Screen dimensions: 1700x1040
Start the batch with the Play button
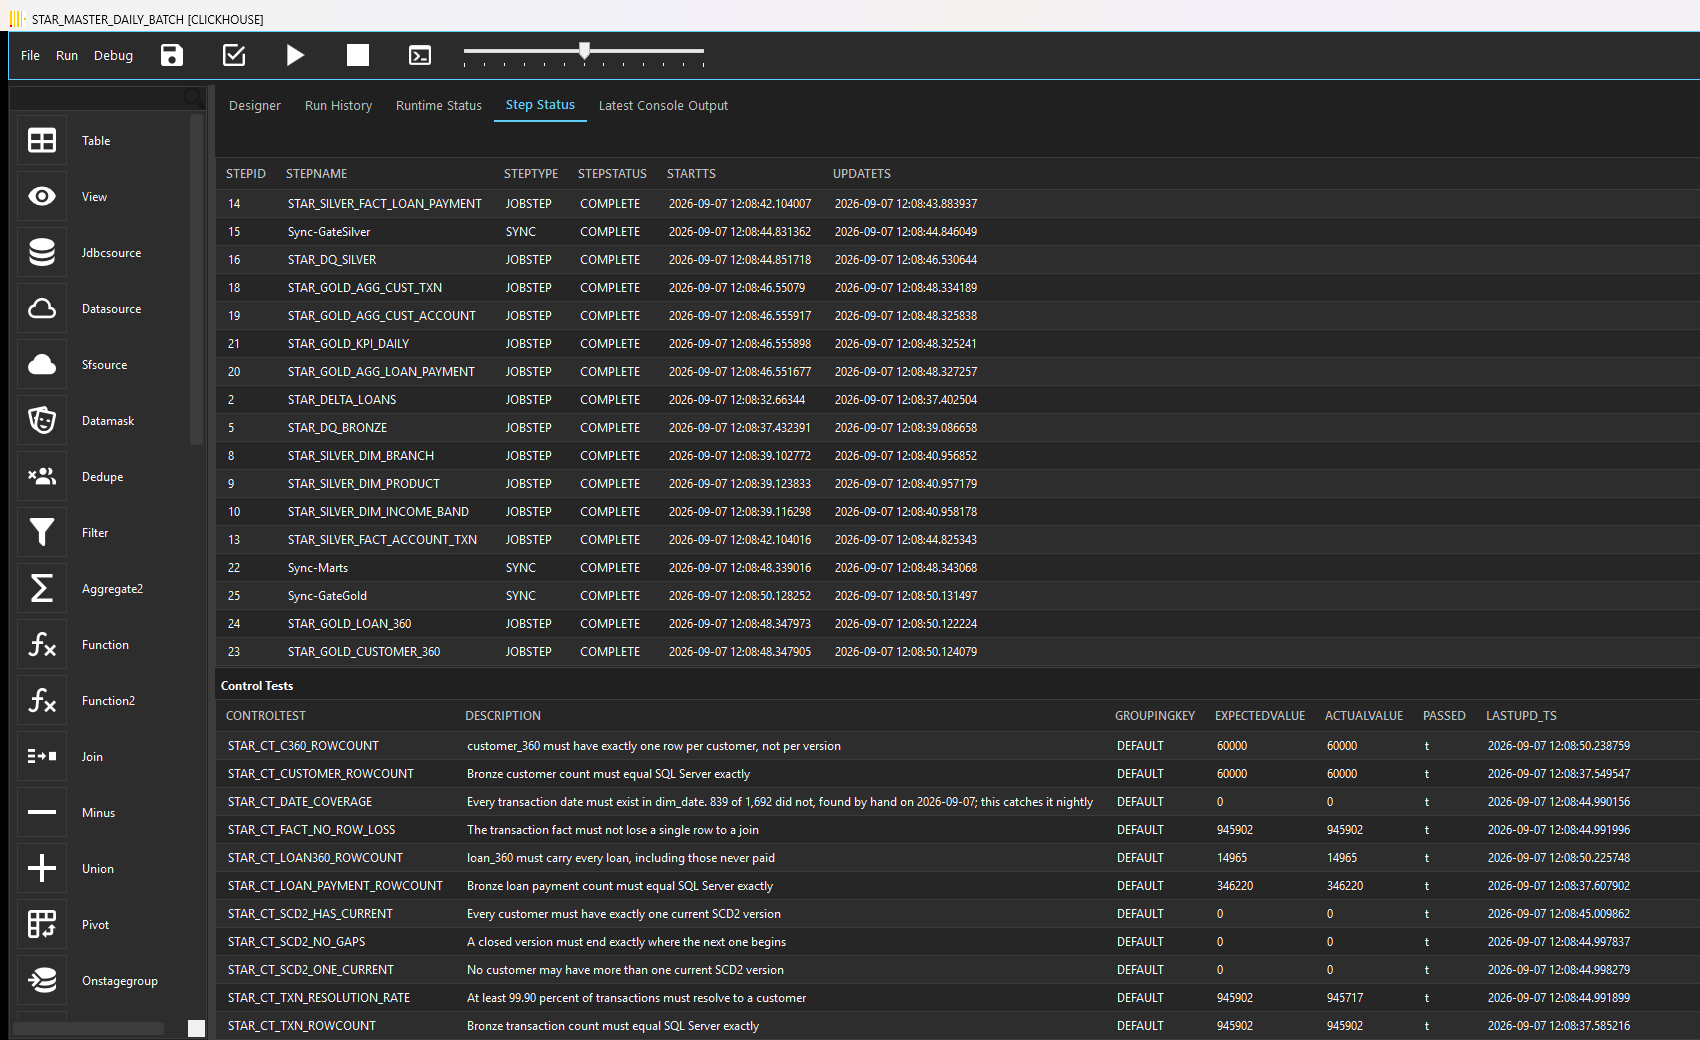pos(295,55)
